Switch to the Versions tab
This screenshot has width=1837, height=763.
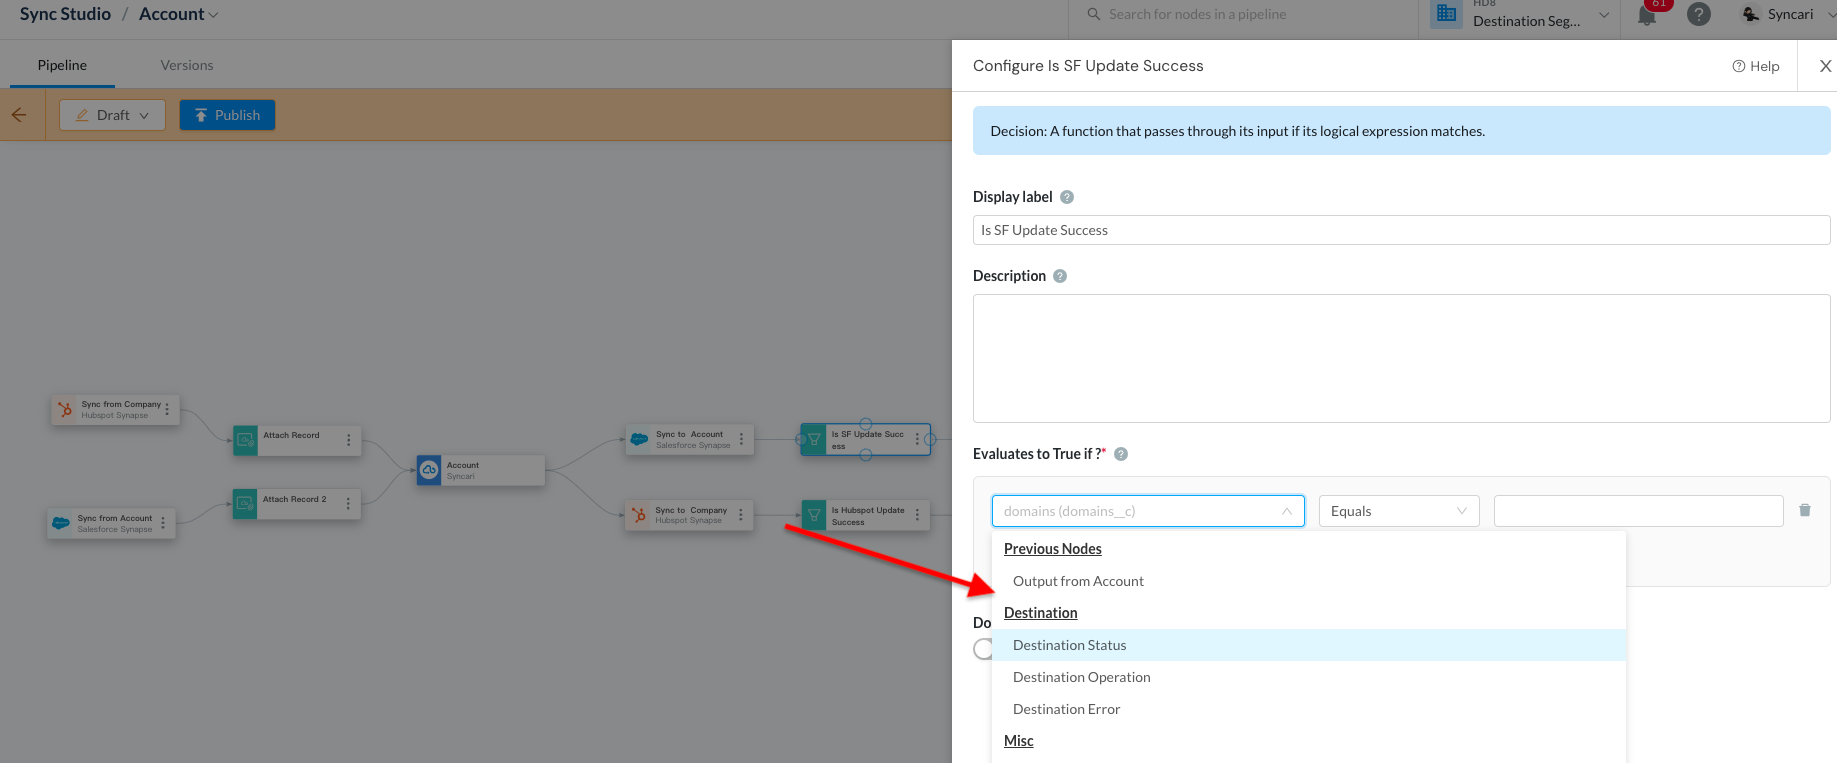(x=187, y=65)
